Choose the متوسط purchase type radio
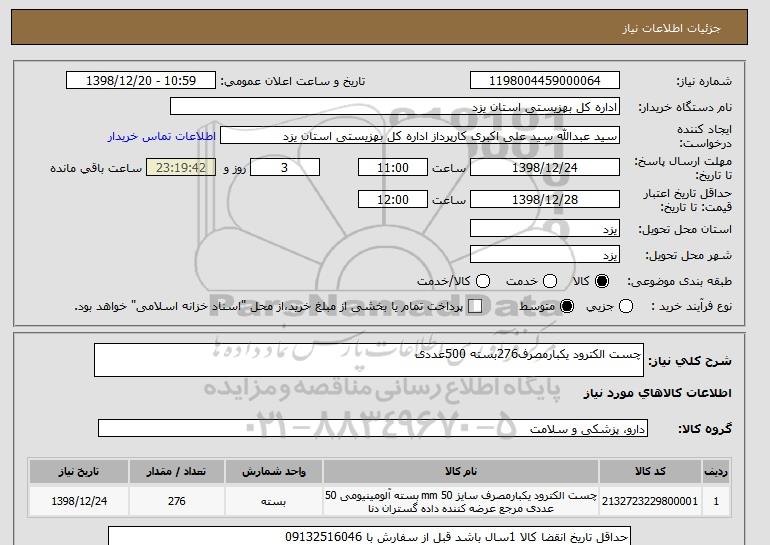Screen dimensions: 770x545 click(567, 306)
